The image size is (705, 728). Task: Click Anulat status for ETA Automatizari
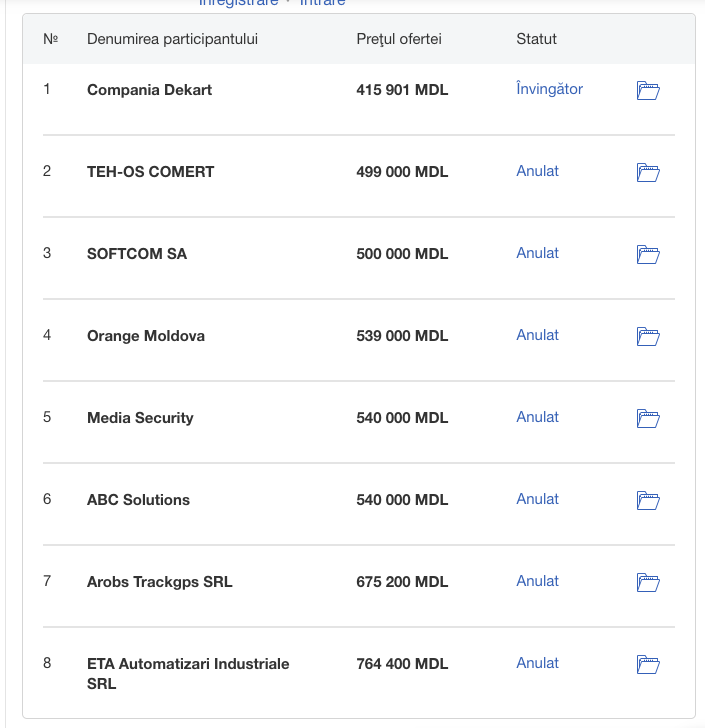click(x=537, y=663)
